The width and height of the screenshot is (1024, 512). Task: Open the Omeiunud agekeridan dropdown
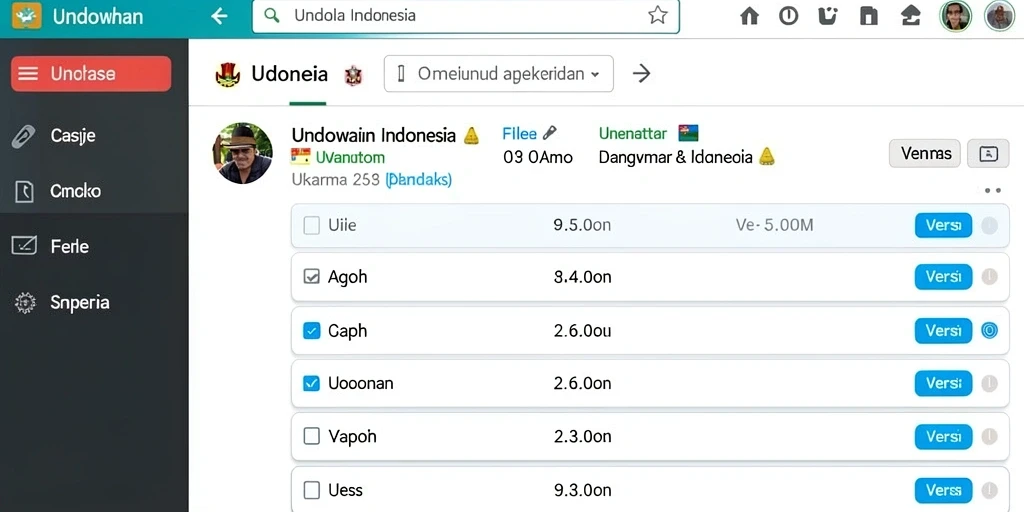(498, 73)
